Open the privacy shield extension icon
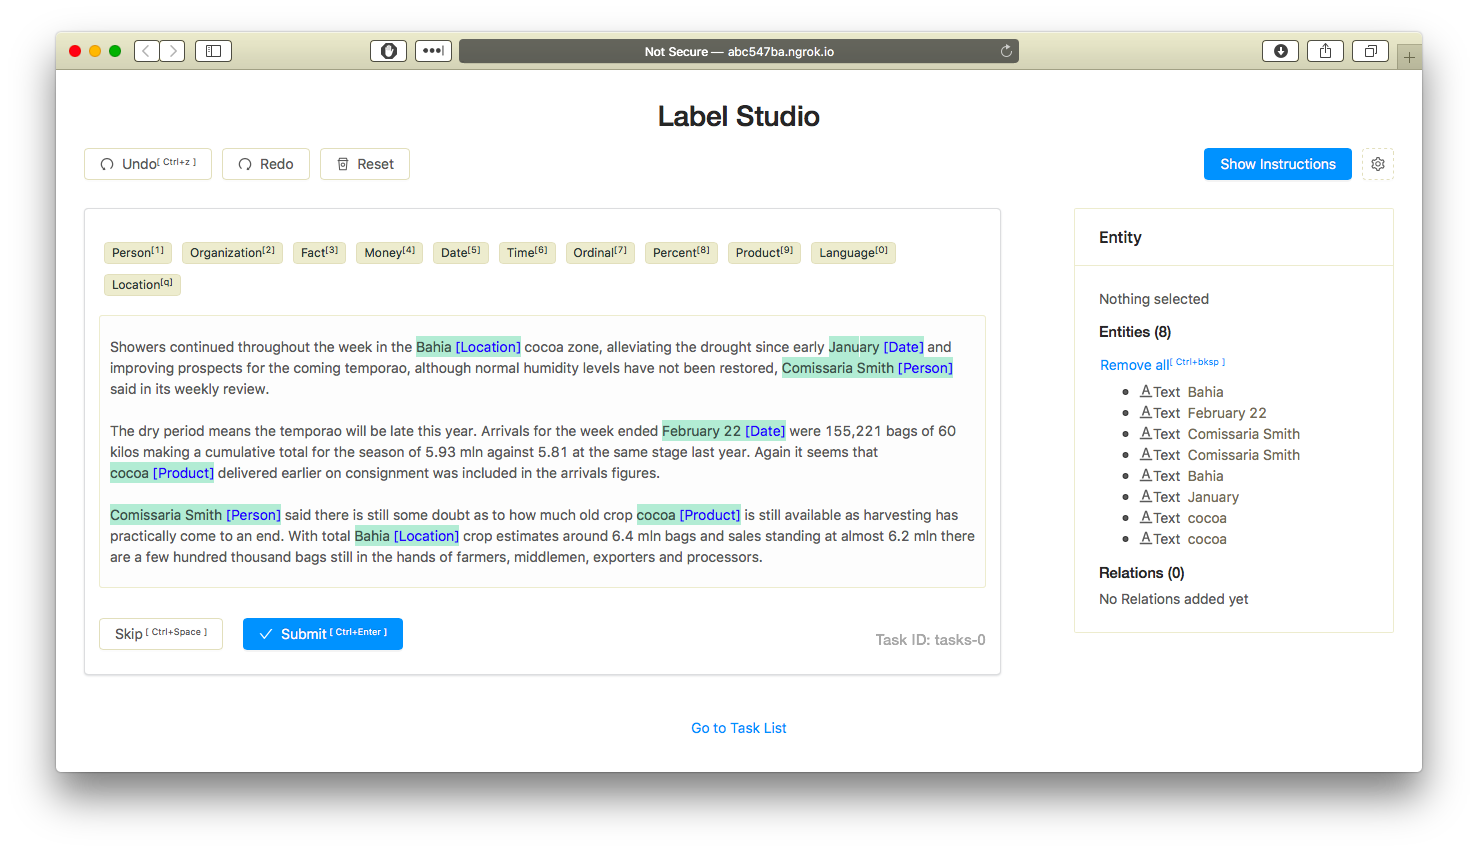This screenshot has width=1478, height=852. tap(388, 51)
